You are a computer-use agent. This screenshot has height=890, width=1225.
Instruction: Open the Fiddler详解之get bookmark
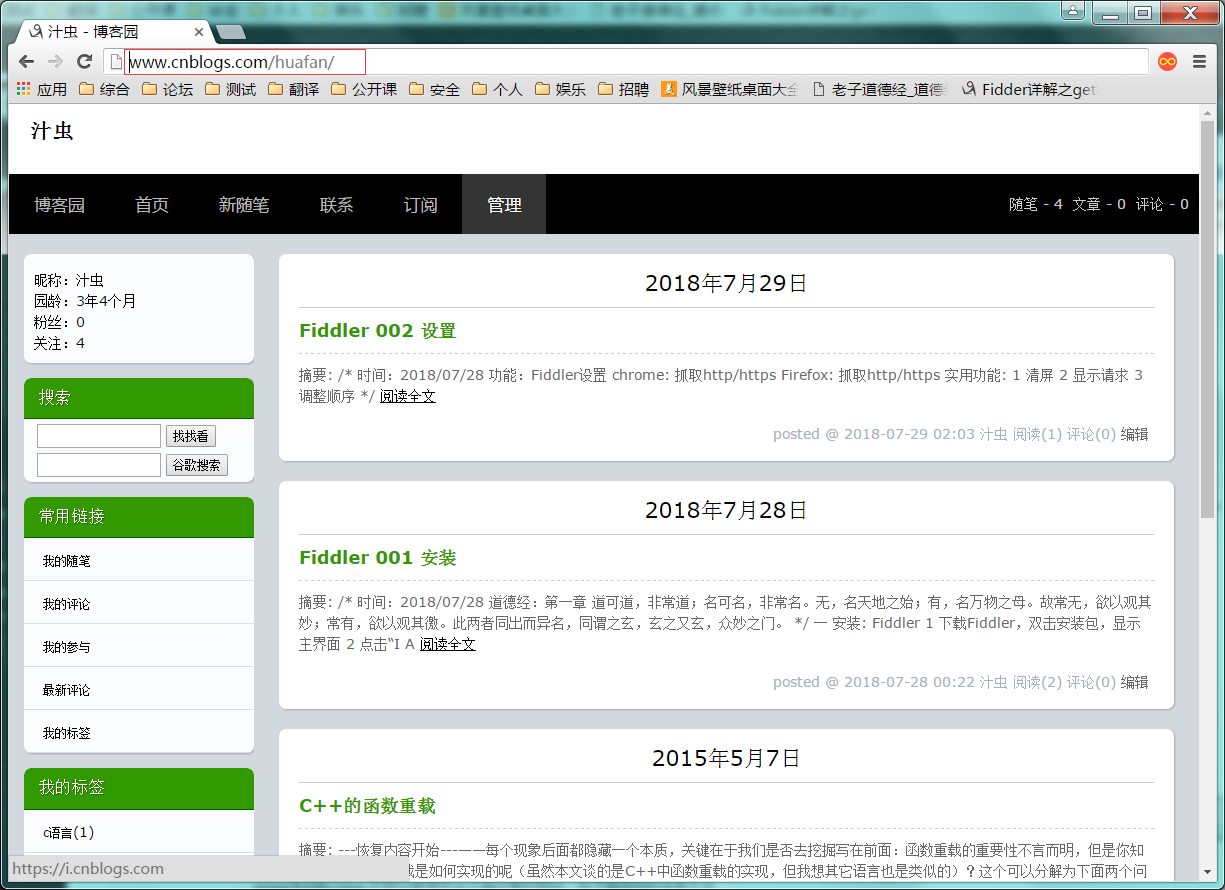click(1028, 89)
